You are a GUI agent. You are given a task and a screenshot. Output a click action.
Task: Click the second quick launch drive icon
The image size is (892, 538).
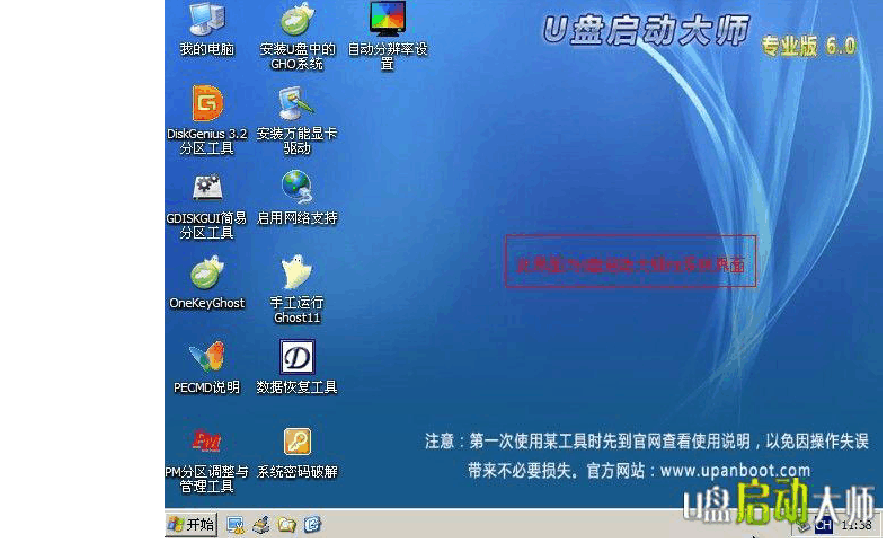261,524
